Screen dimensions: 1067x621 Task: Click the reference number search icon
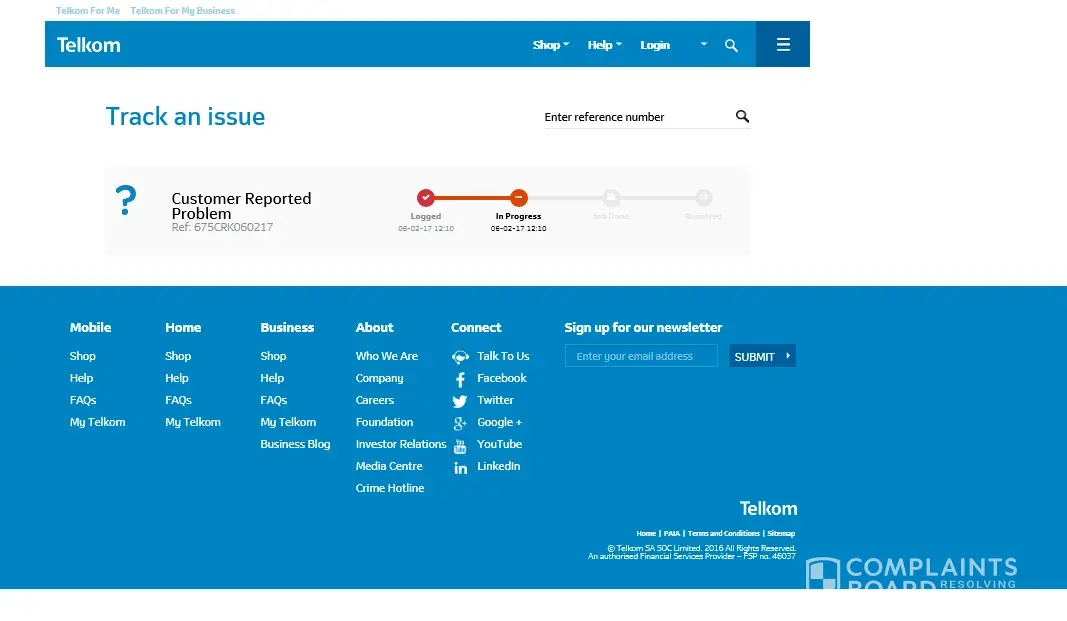point(742,116)
